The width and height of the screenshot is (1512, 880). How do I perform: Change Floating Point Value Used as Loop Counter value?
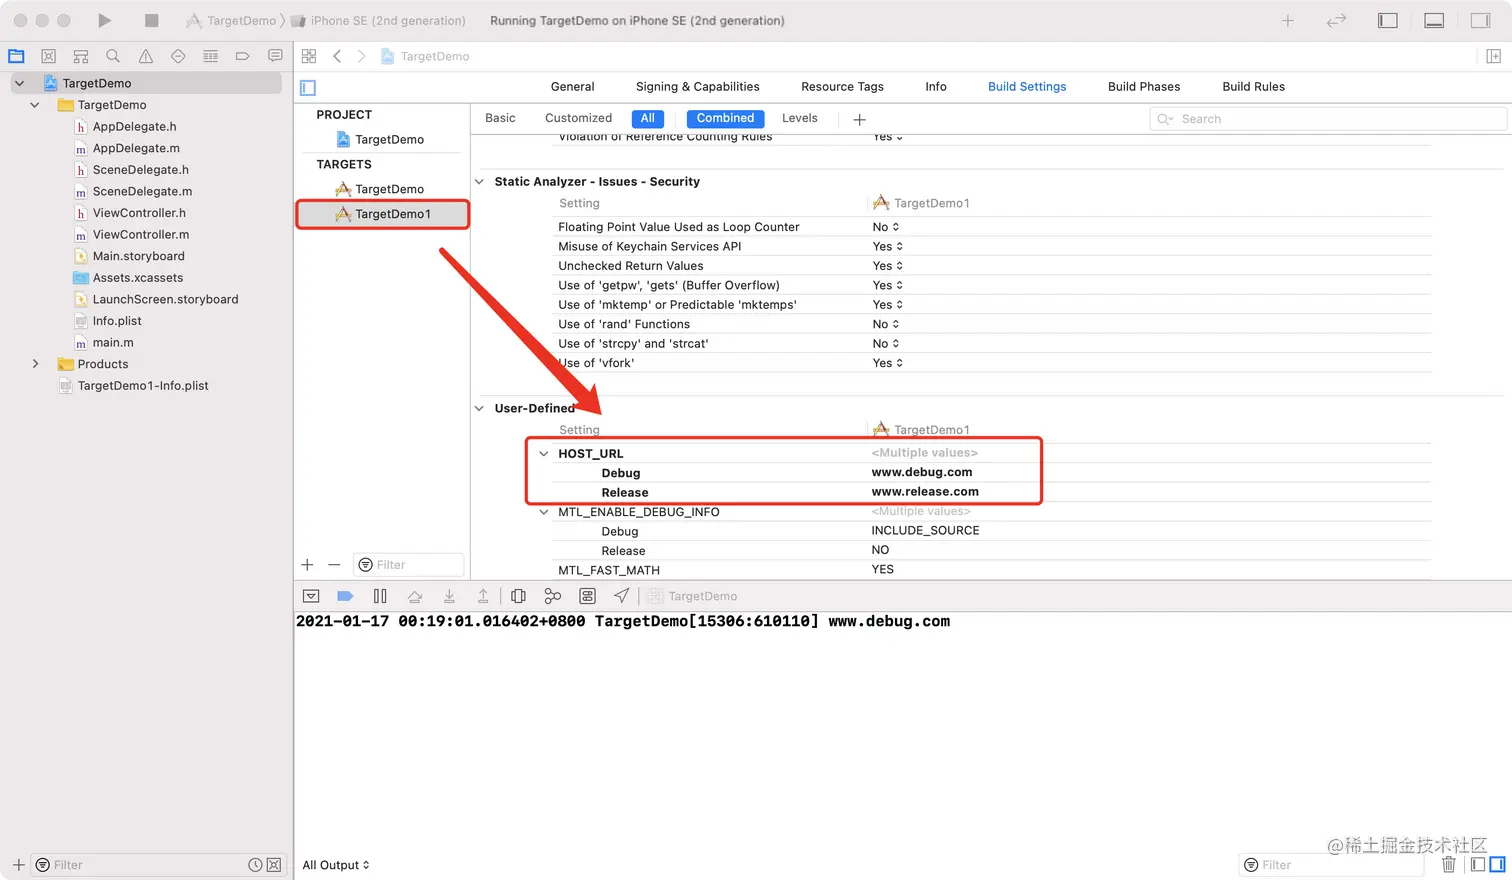pos(886,227)
